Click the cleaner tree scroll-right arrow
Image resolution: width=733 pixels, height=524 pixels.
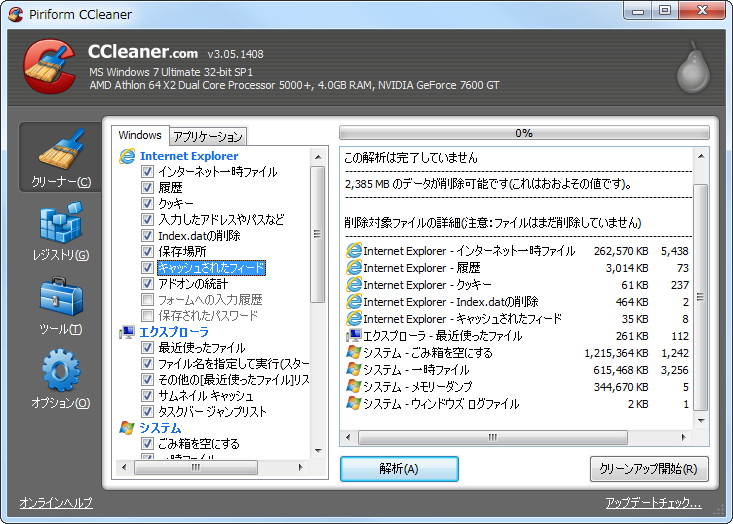300,467
